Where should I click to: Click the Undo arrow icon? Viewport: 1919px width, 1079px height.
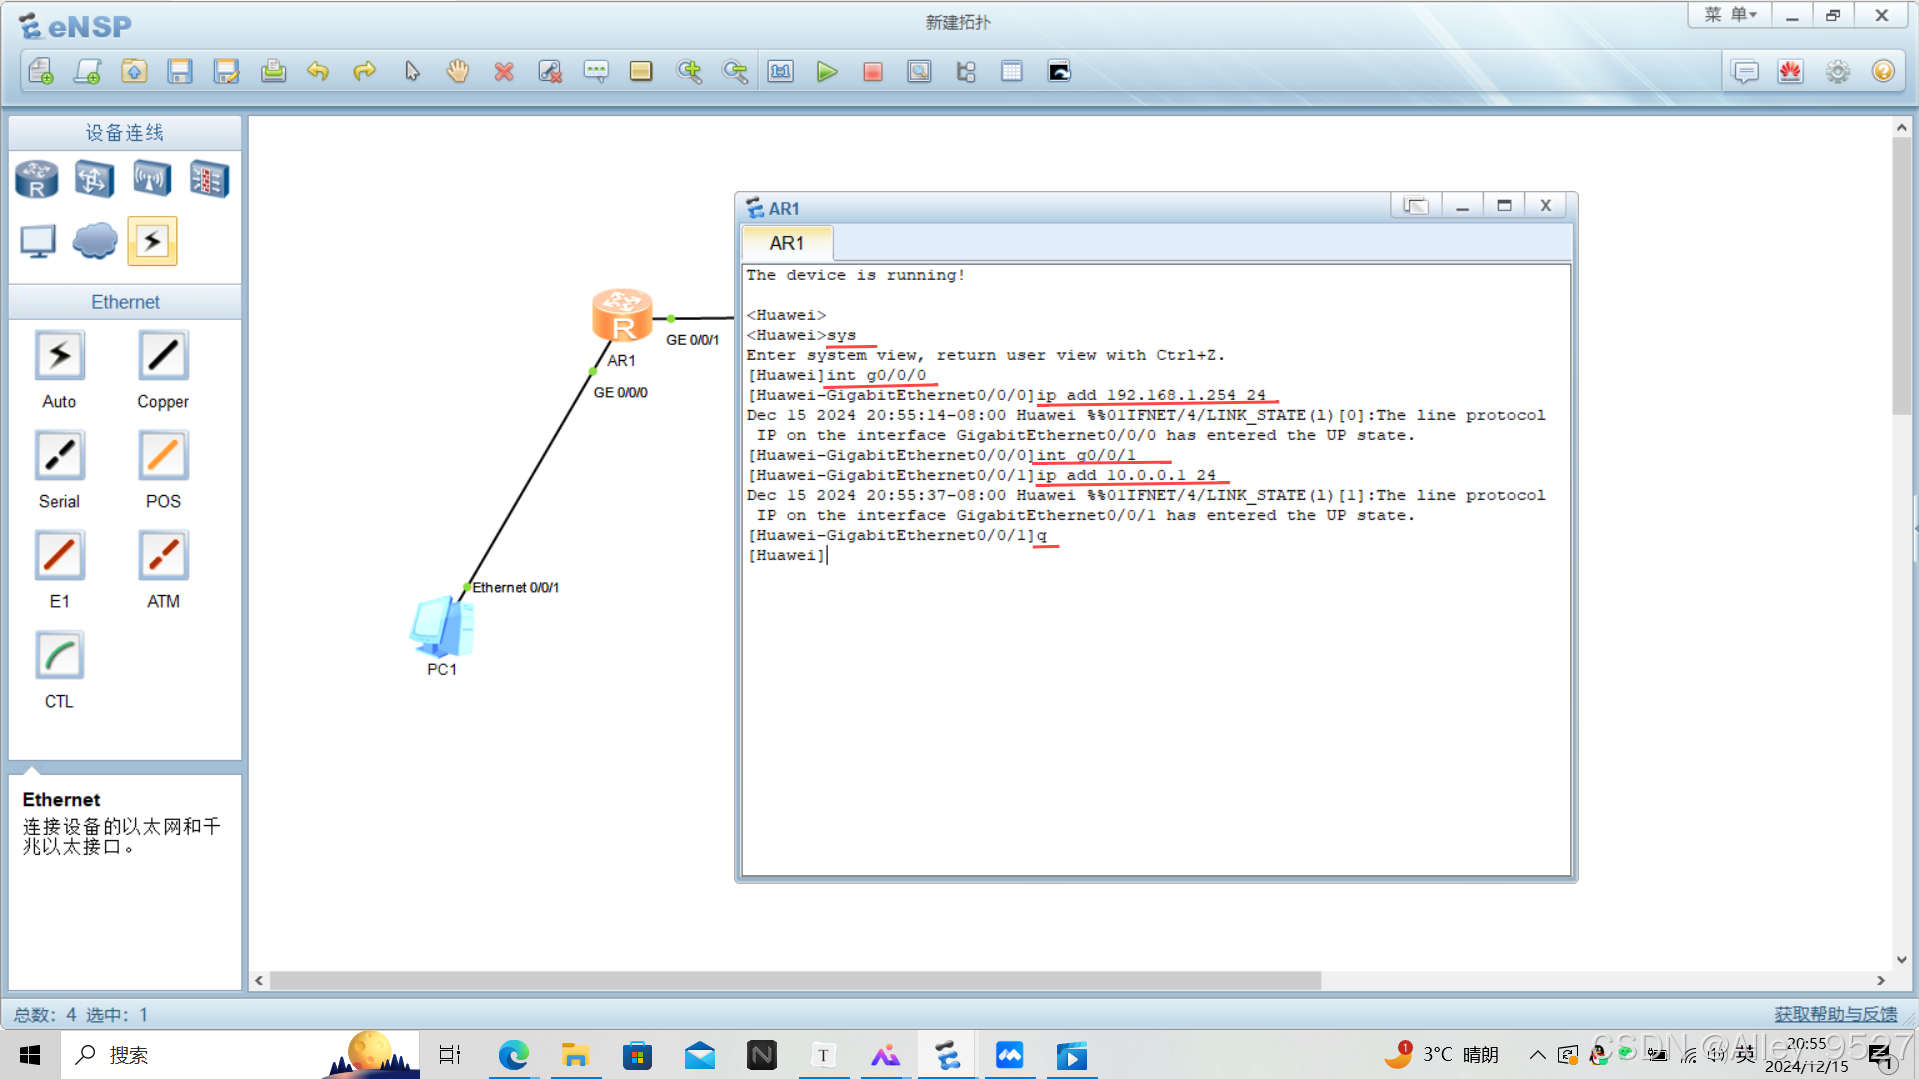[318, 71]
